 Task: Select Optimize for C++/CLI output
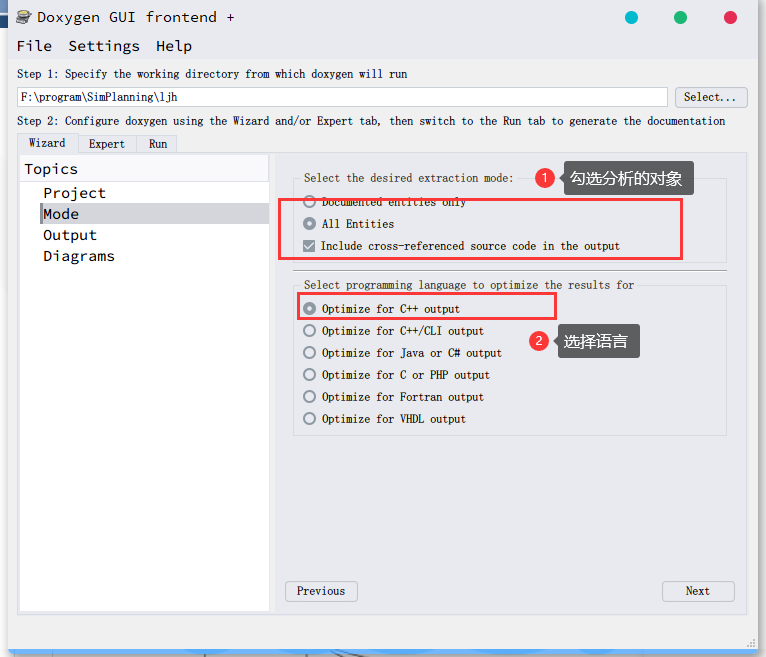[x=309, y=331]
